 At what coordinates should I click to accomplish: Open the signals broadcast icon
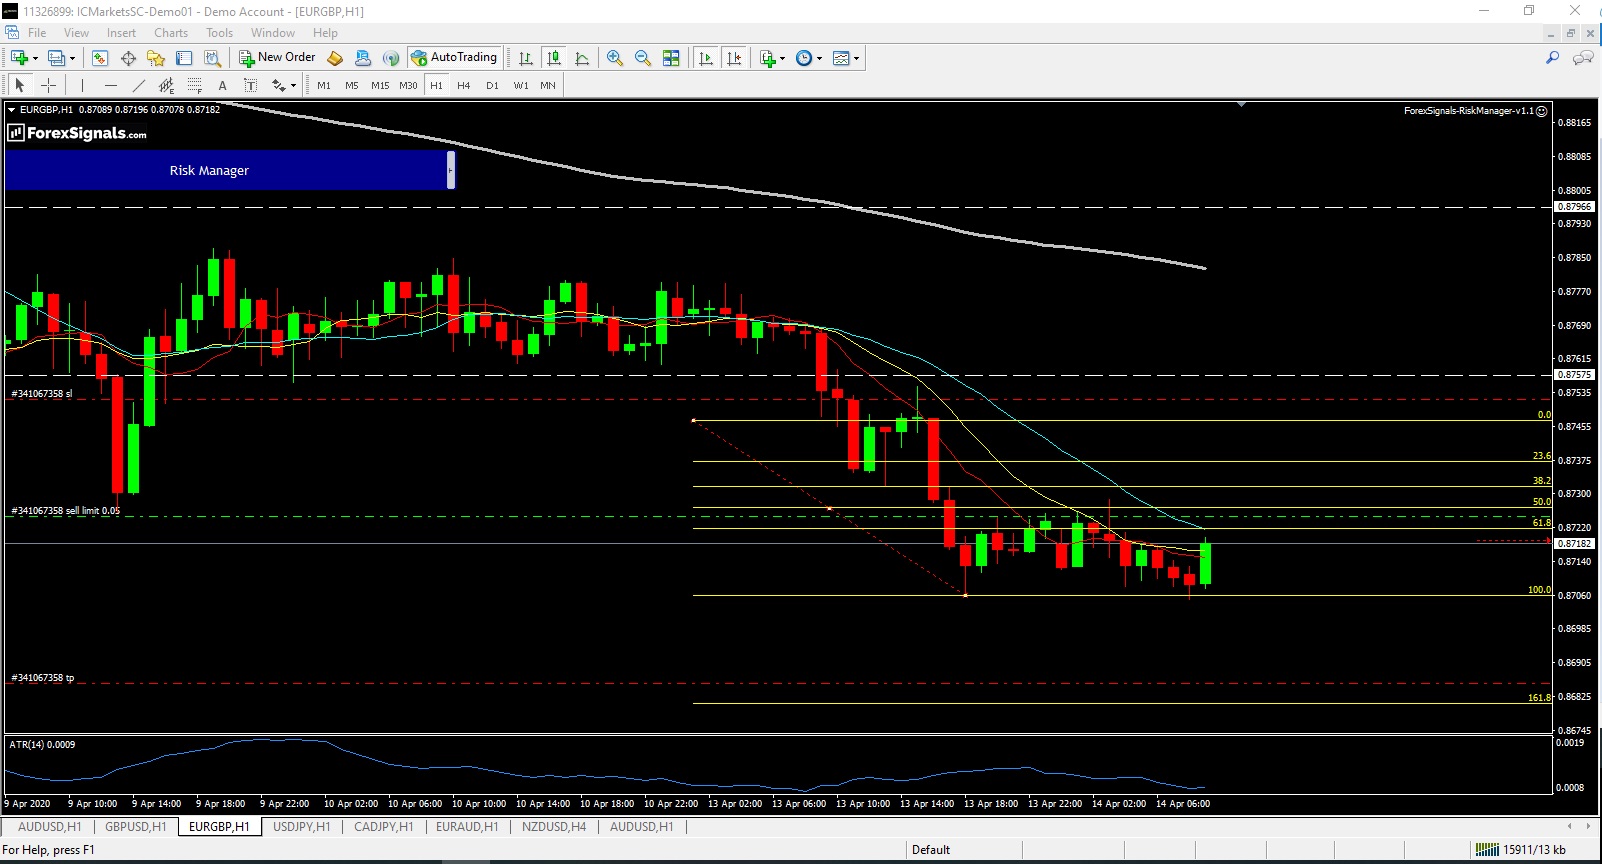[x=391, y=58]
